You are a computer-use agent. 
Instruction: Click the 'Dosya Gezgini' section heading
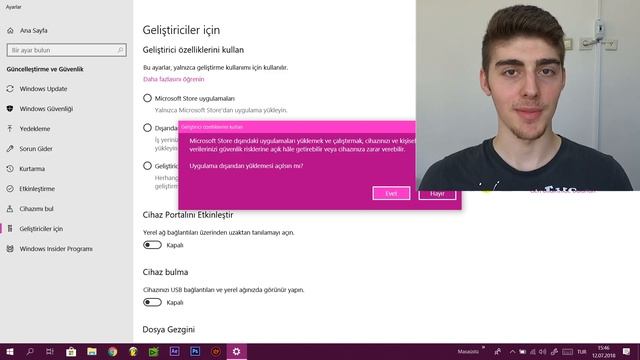pyautogui.click(x=169, y=329)
